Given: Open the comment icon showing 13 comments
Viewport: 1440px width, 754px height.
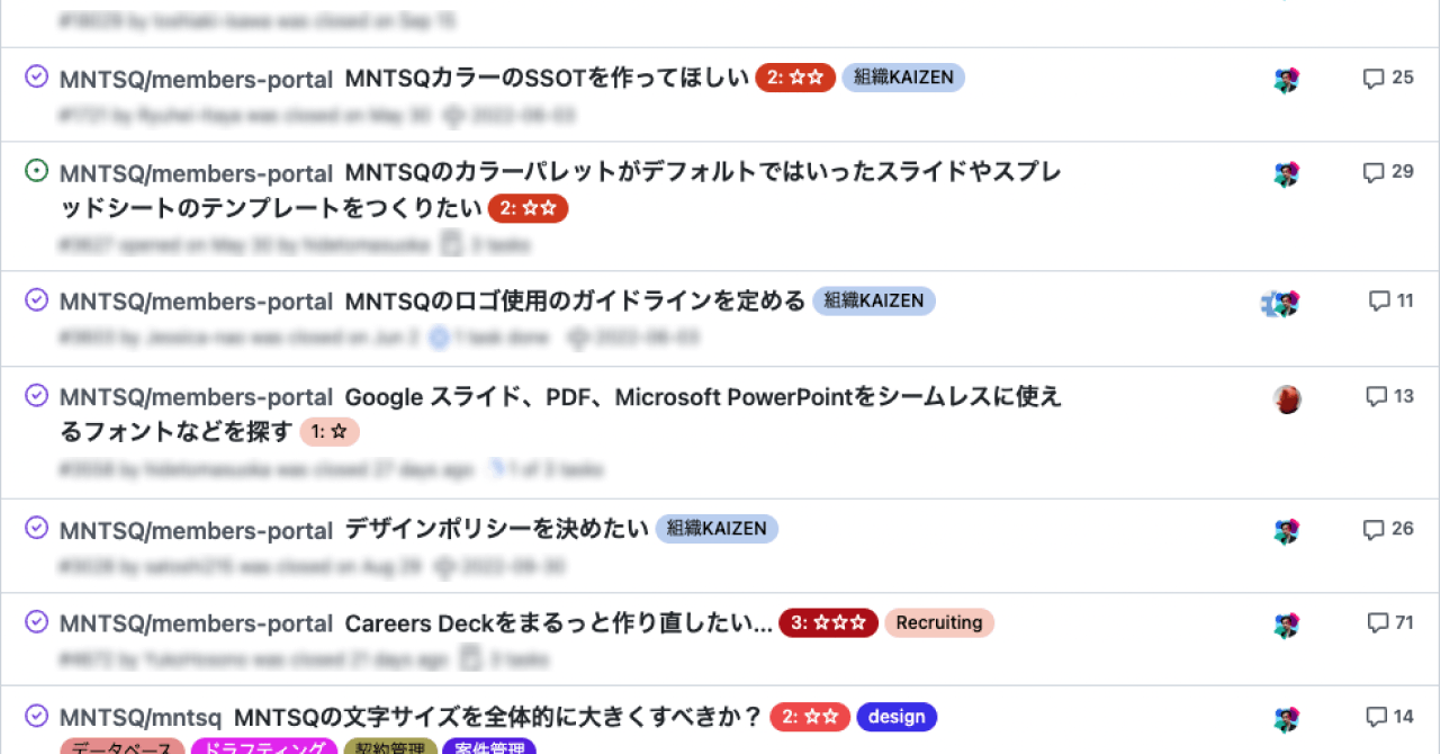Looking at the screenshot, I should 1377,397.
